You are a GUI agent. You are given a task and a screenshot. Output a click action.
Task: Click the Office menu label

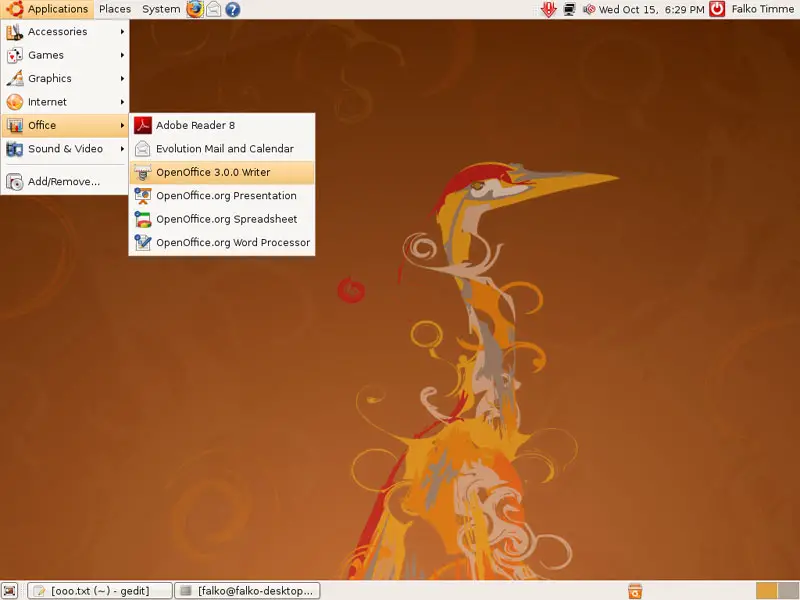point(42,126)
